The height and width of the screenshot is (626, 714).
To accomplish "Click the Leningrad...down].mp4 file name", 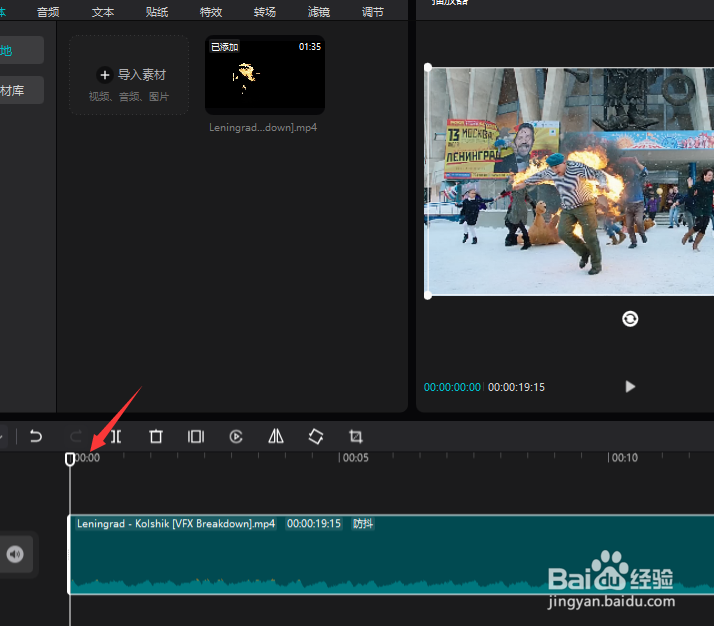I will 263,127.
